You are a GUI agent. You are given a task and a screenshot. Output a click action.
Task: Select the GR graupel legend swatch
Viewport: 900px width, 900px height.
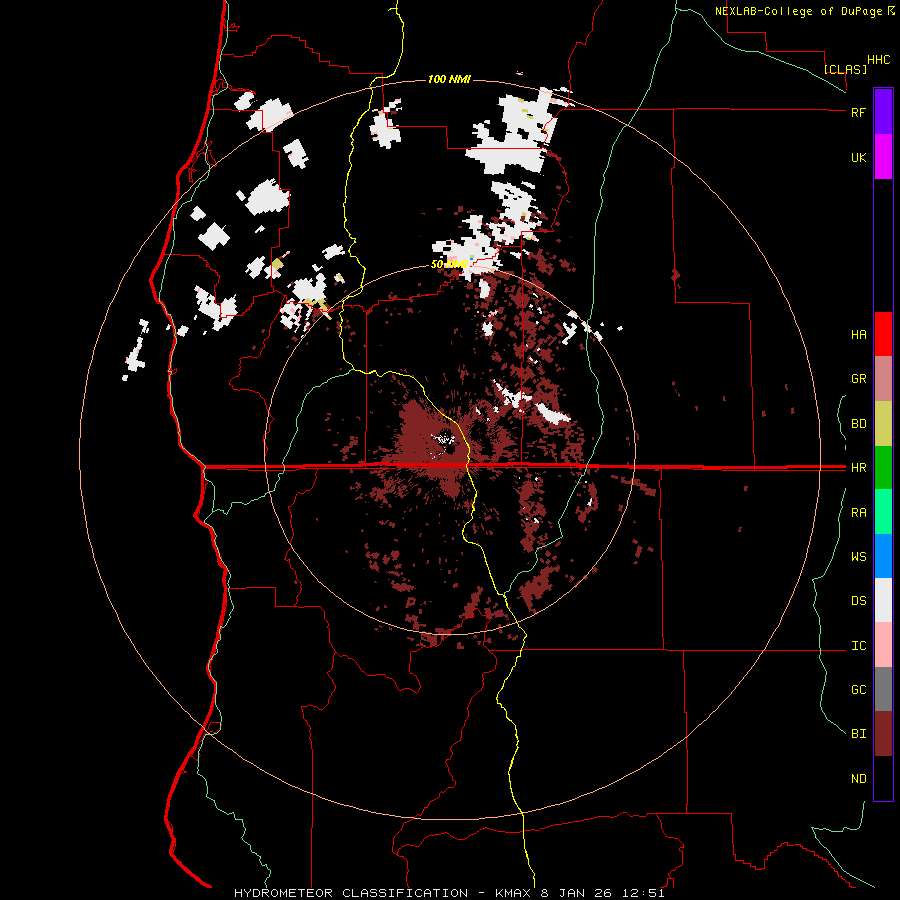(883, 379)
